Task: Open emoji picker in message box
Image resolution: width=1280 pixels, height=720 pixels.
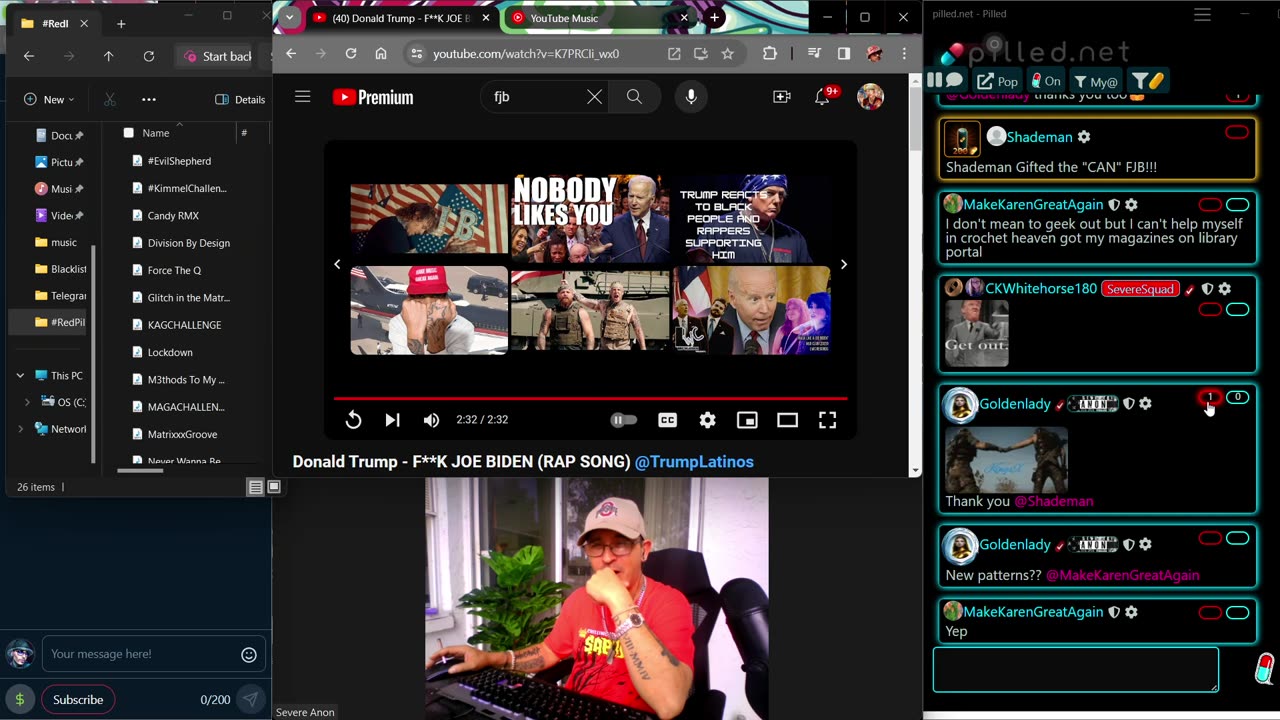Action: pyautogui.click(x=248, y=655)
